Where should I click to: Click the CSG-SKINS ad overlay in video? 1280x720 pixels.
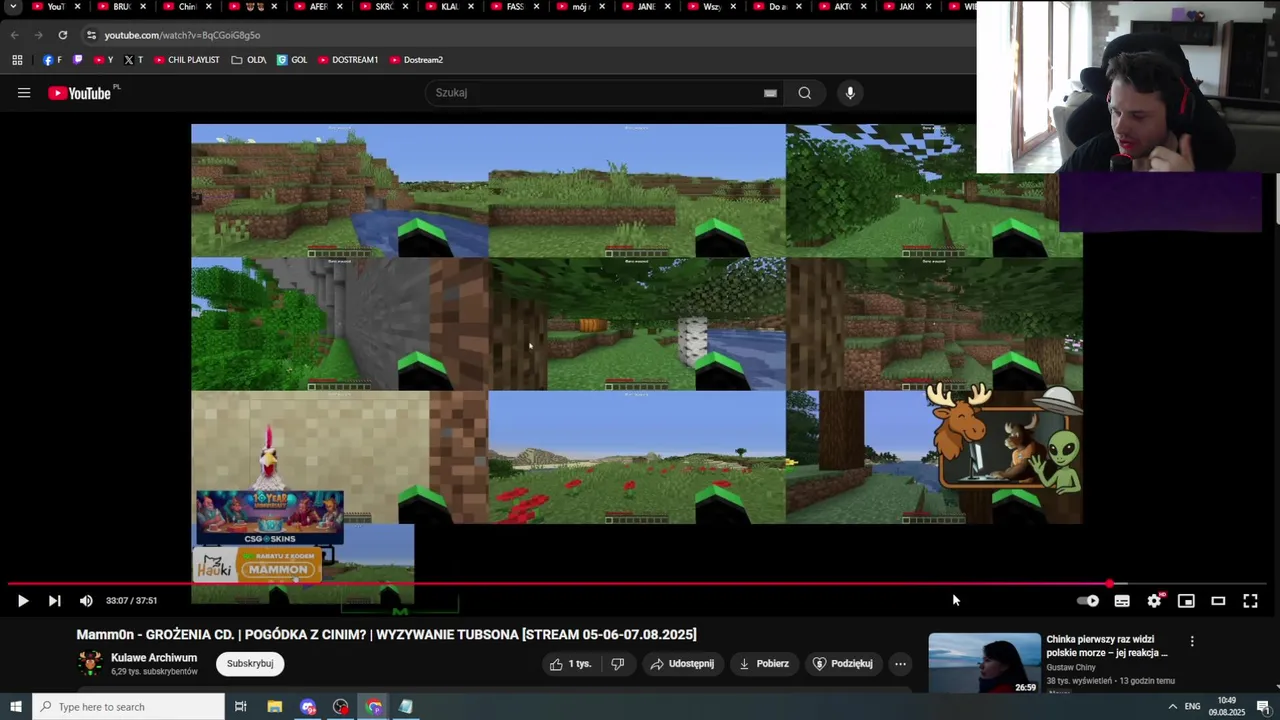270,518
